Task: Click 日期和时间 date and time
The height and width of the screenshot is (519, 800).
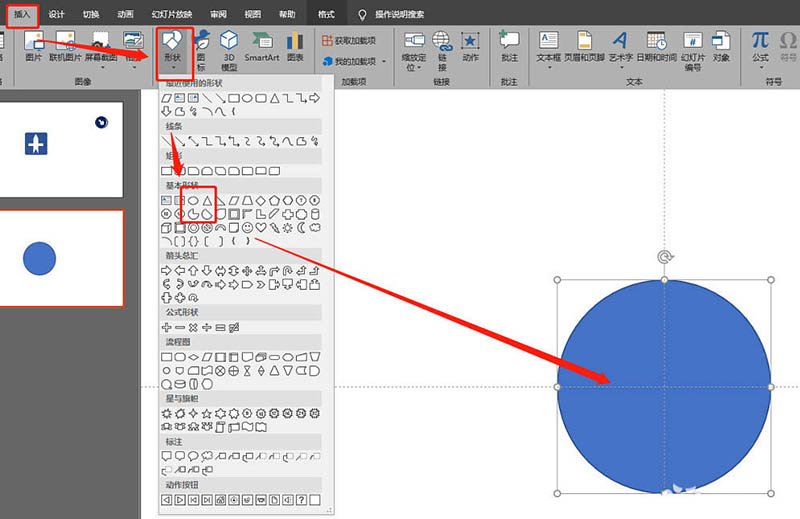Action: click(x=657, y=46)
